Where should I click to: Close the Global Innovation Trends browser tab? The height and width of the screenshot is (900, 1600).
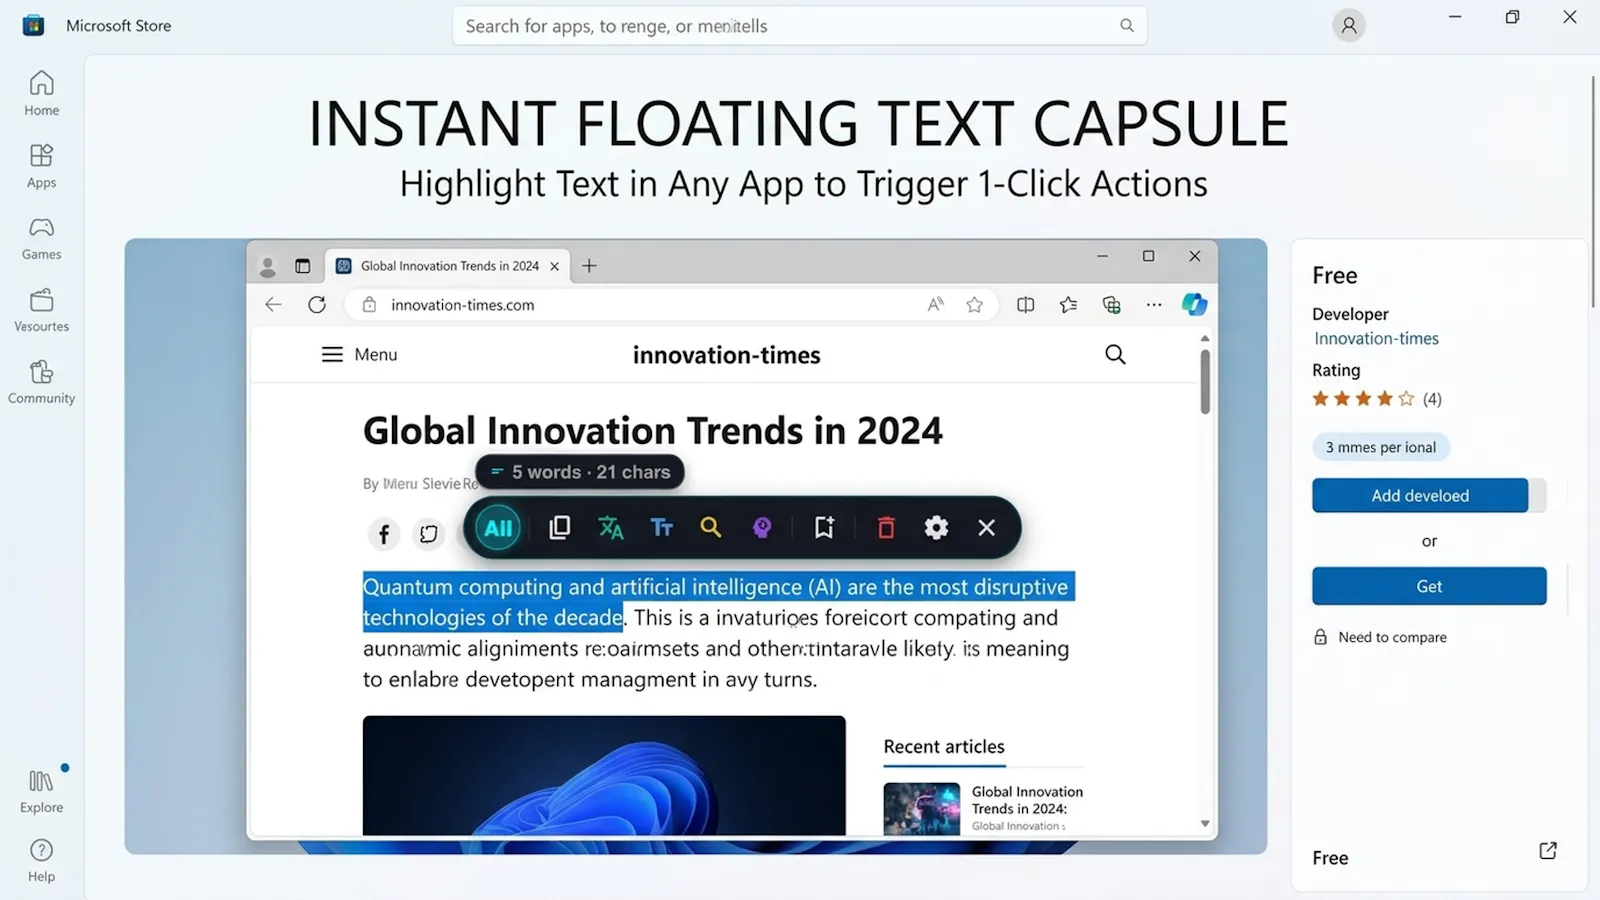tap(555, 266)
